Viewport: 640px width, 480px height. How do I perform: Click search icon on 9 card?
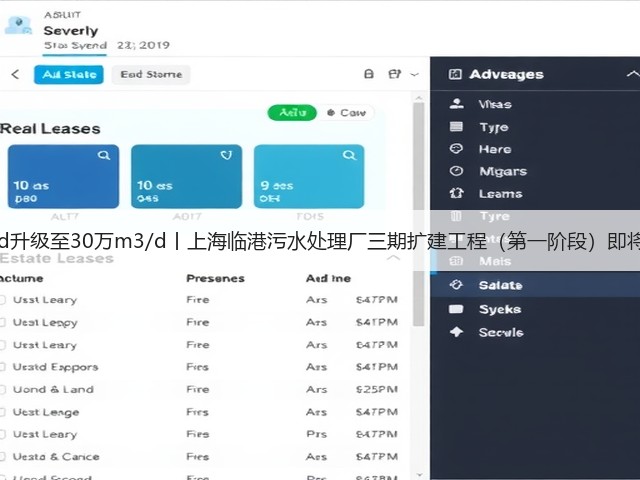coord(349,156)
